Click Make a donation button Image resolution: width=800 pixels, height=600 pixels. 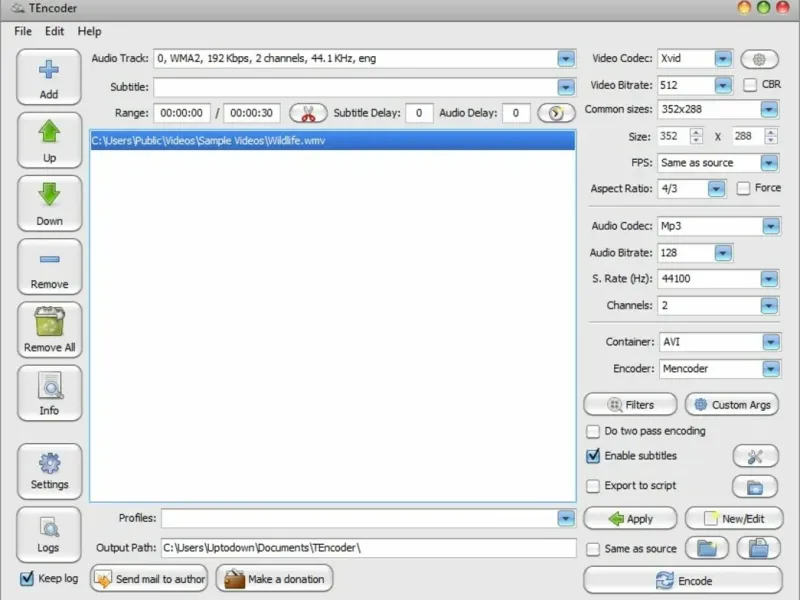274,579
